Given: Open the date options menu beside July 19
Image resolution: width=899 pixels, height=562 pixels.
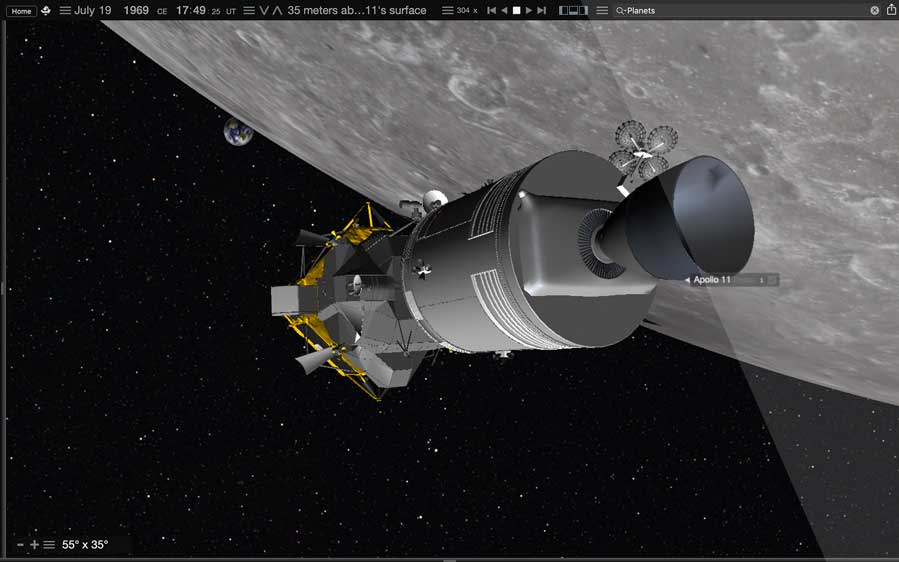Looking at the screenshot, I should click(65, 10).
